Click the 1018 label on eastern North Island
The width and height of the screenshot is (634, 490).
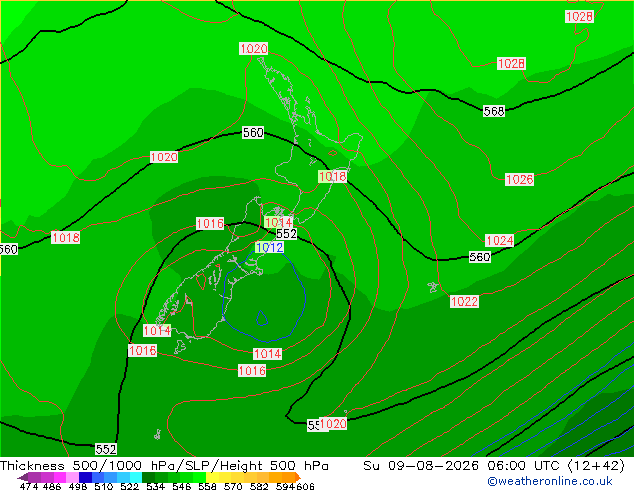tap(333, 176)
